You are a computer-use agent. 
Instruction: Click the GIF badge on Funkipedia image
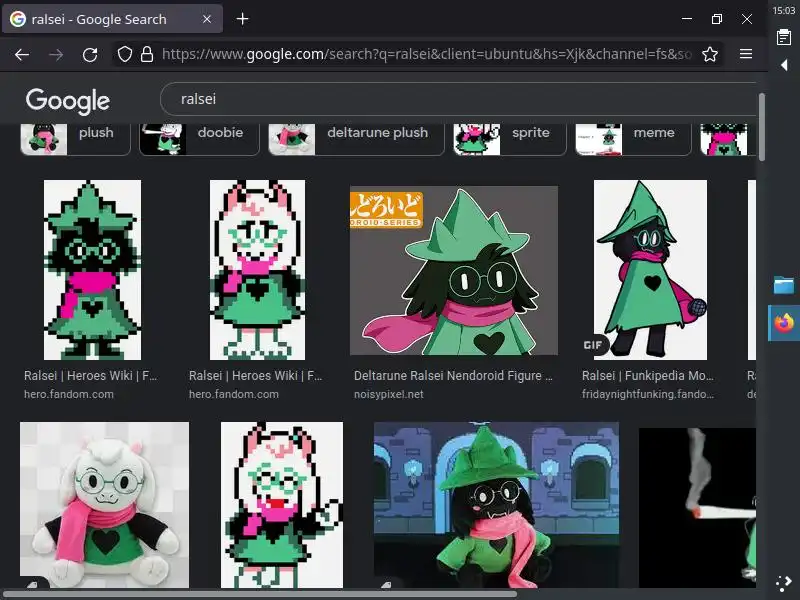click(x=593, y=345)
